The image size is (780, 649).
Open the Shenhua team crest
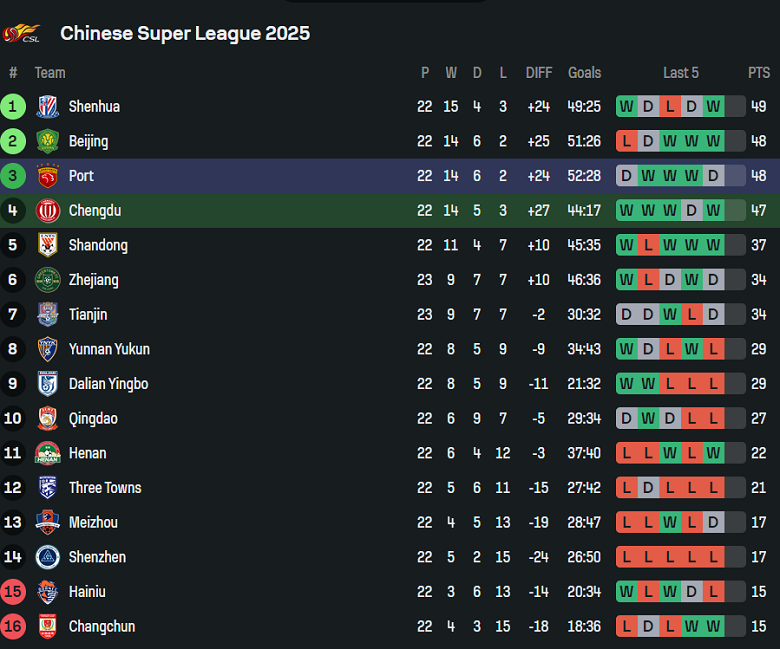click(48, 106)
